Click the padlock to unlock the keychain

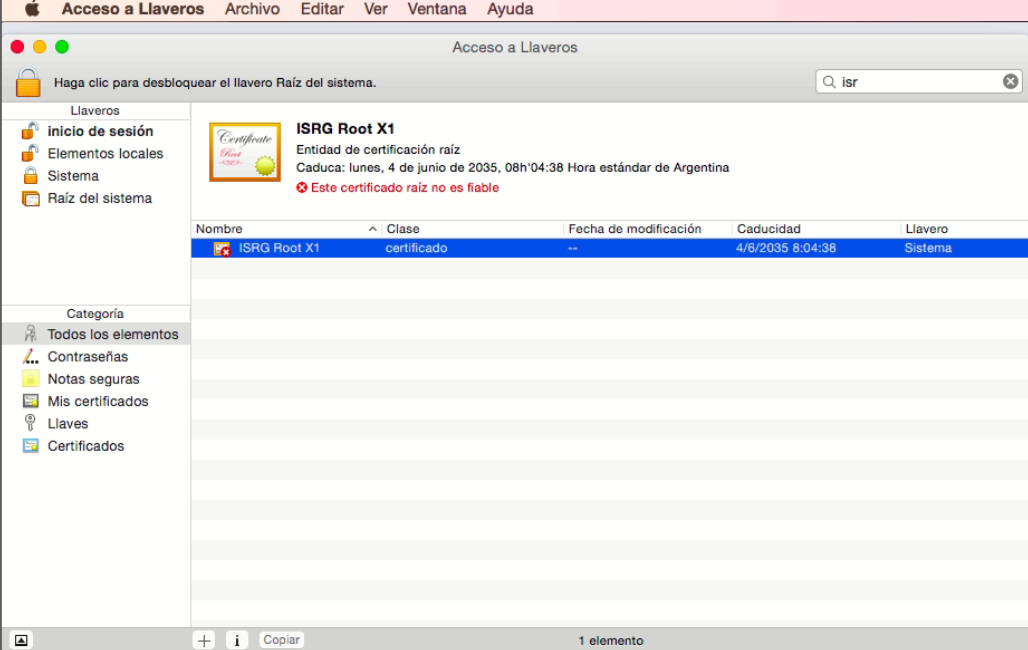[28, 82]
